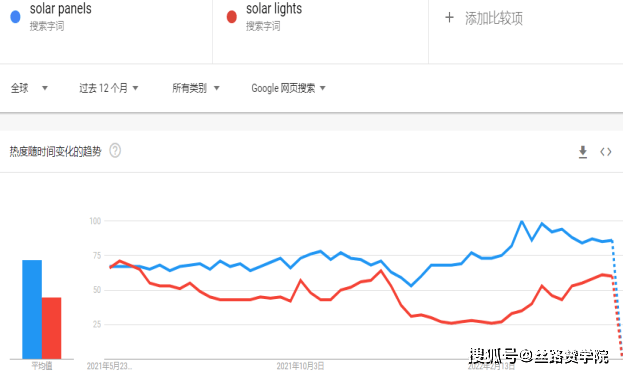This screenshot has width=623, height=373.
Task: Click the help question mark icon
Action: (115, 151)
